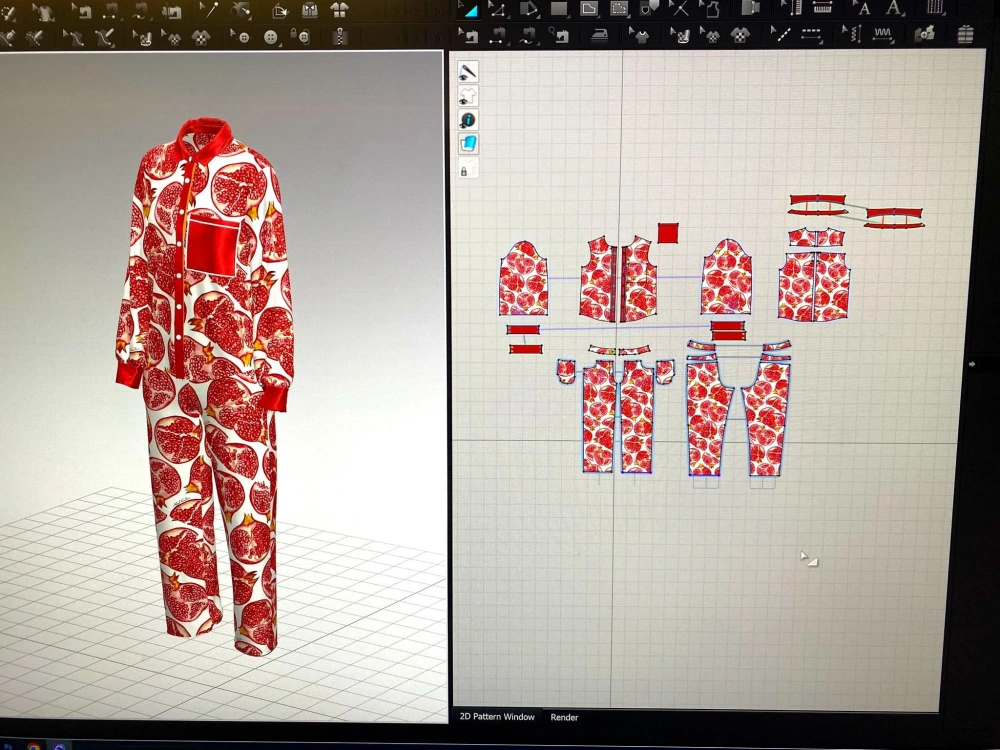Toggle stitch visibility in the 2D window
1000x750 pixels.
coord(469,72)
